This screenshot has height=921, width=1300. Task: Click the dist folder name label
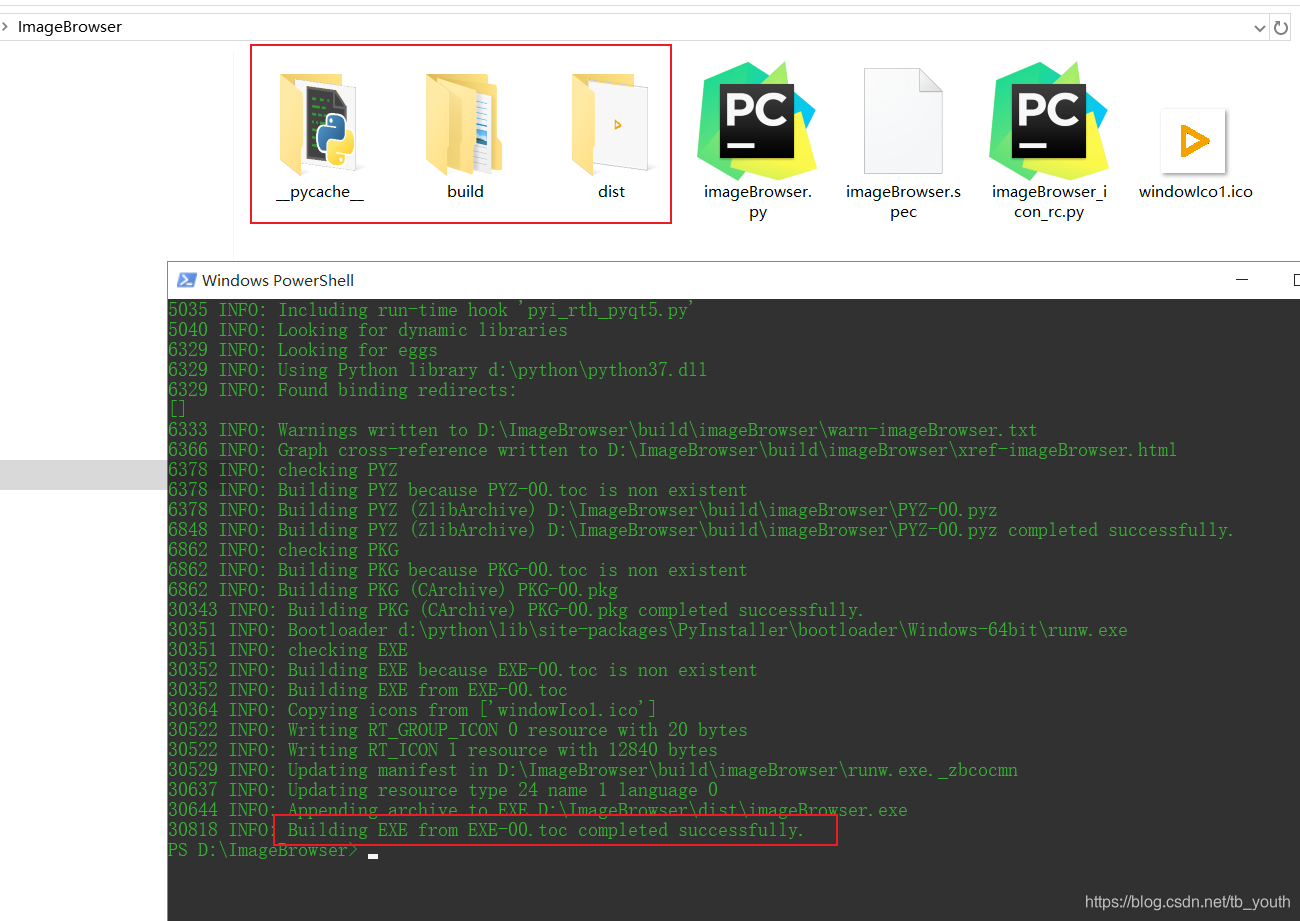click(x=611, y=192)
